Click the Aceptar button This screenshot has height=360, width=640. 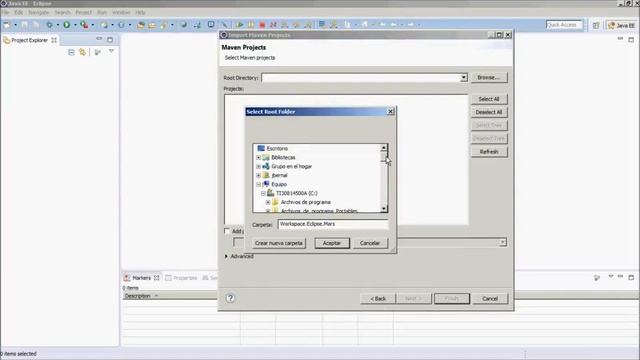tap(332, 243)
